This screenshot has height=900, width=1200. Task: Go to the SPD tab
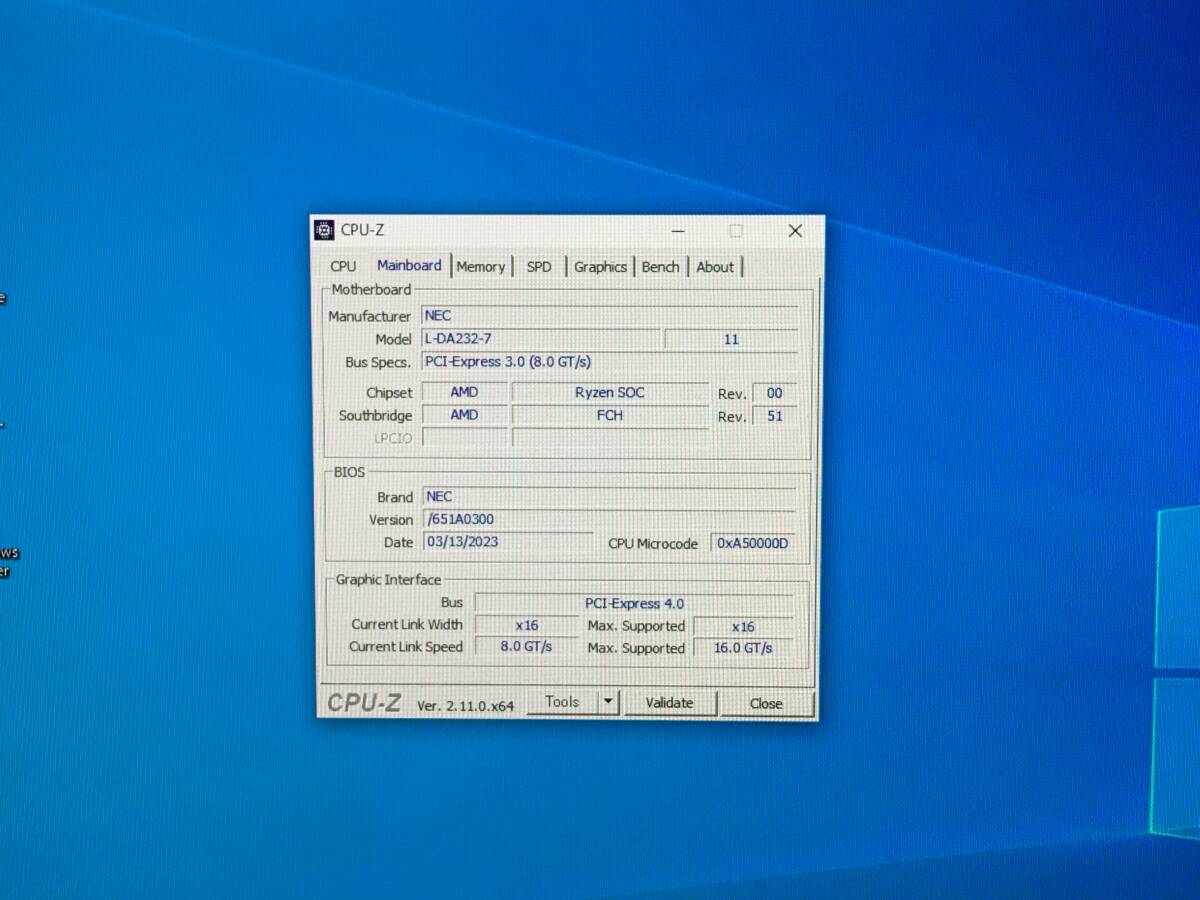[x=539, y=267]
